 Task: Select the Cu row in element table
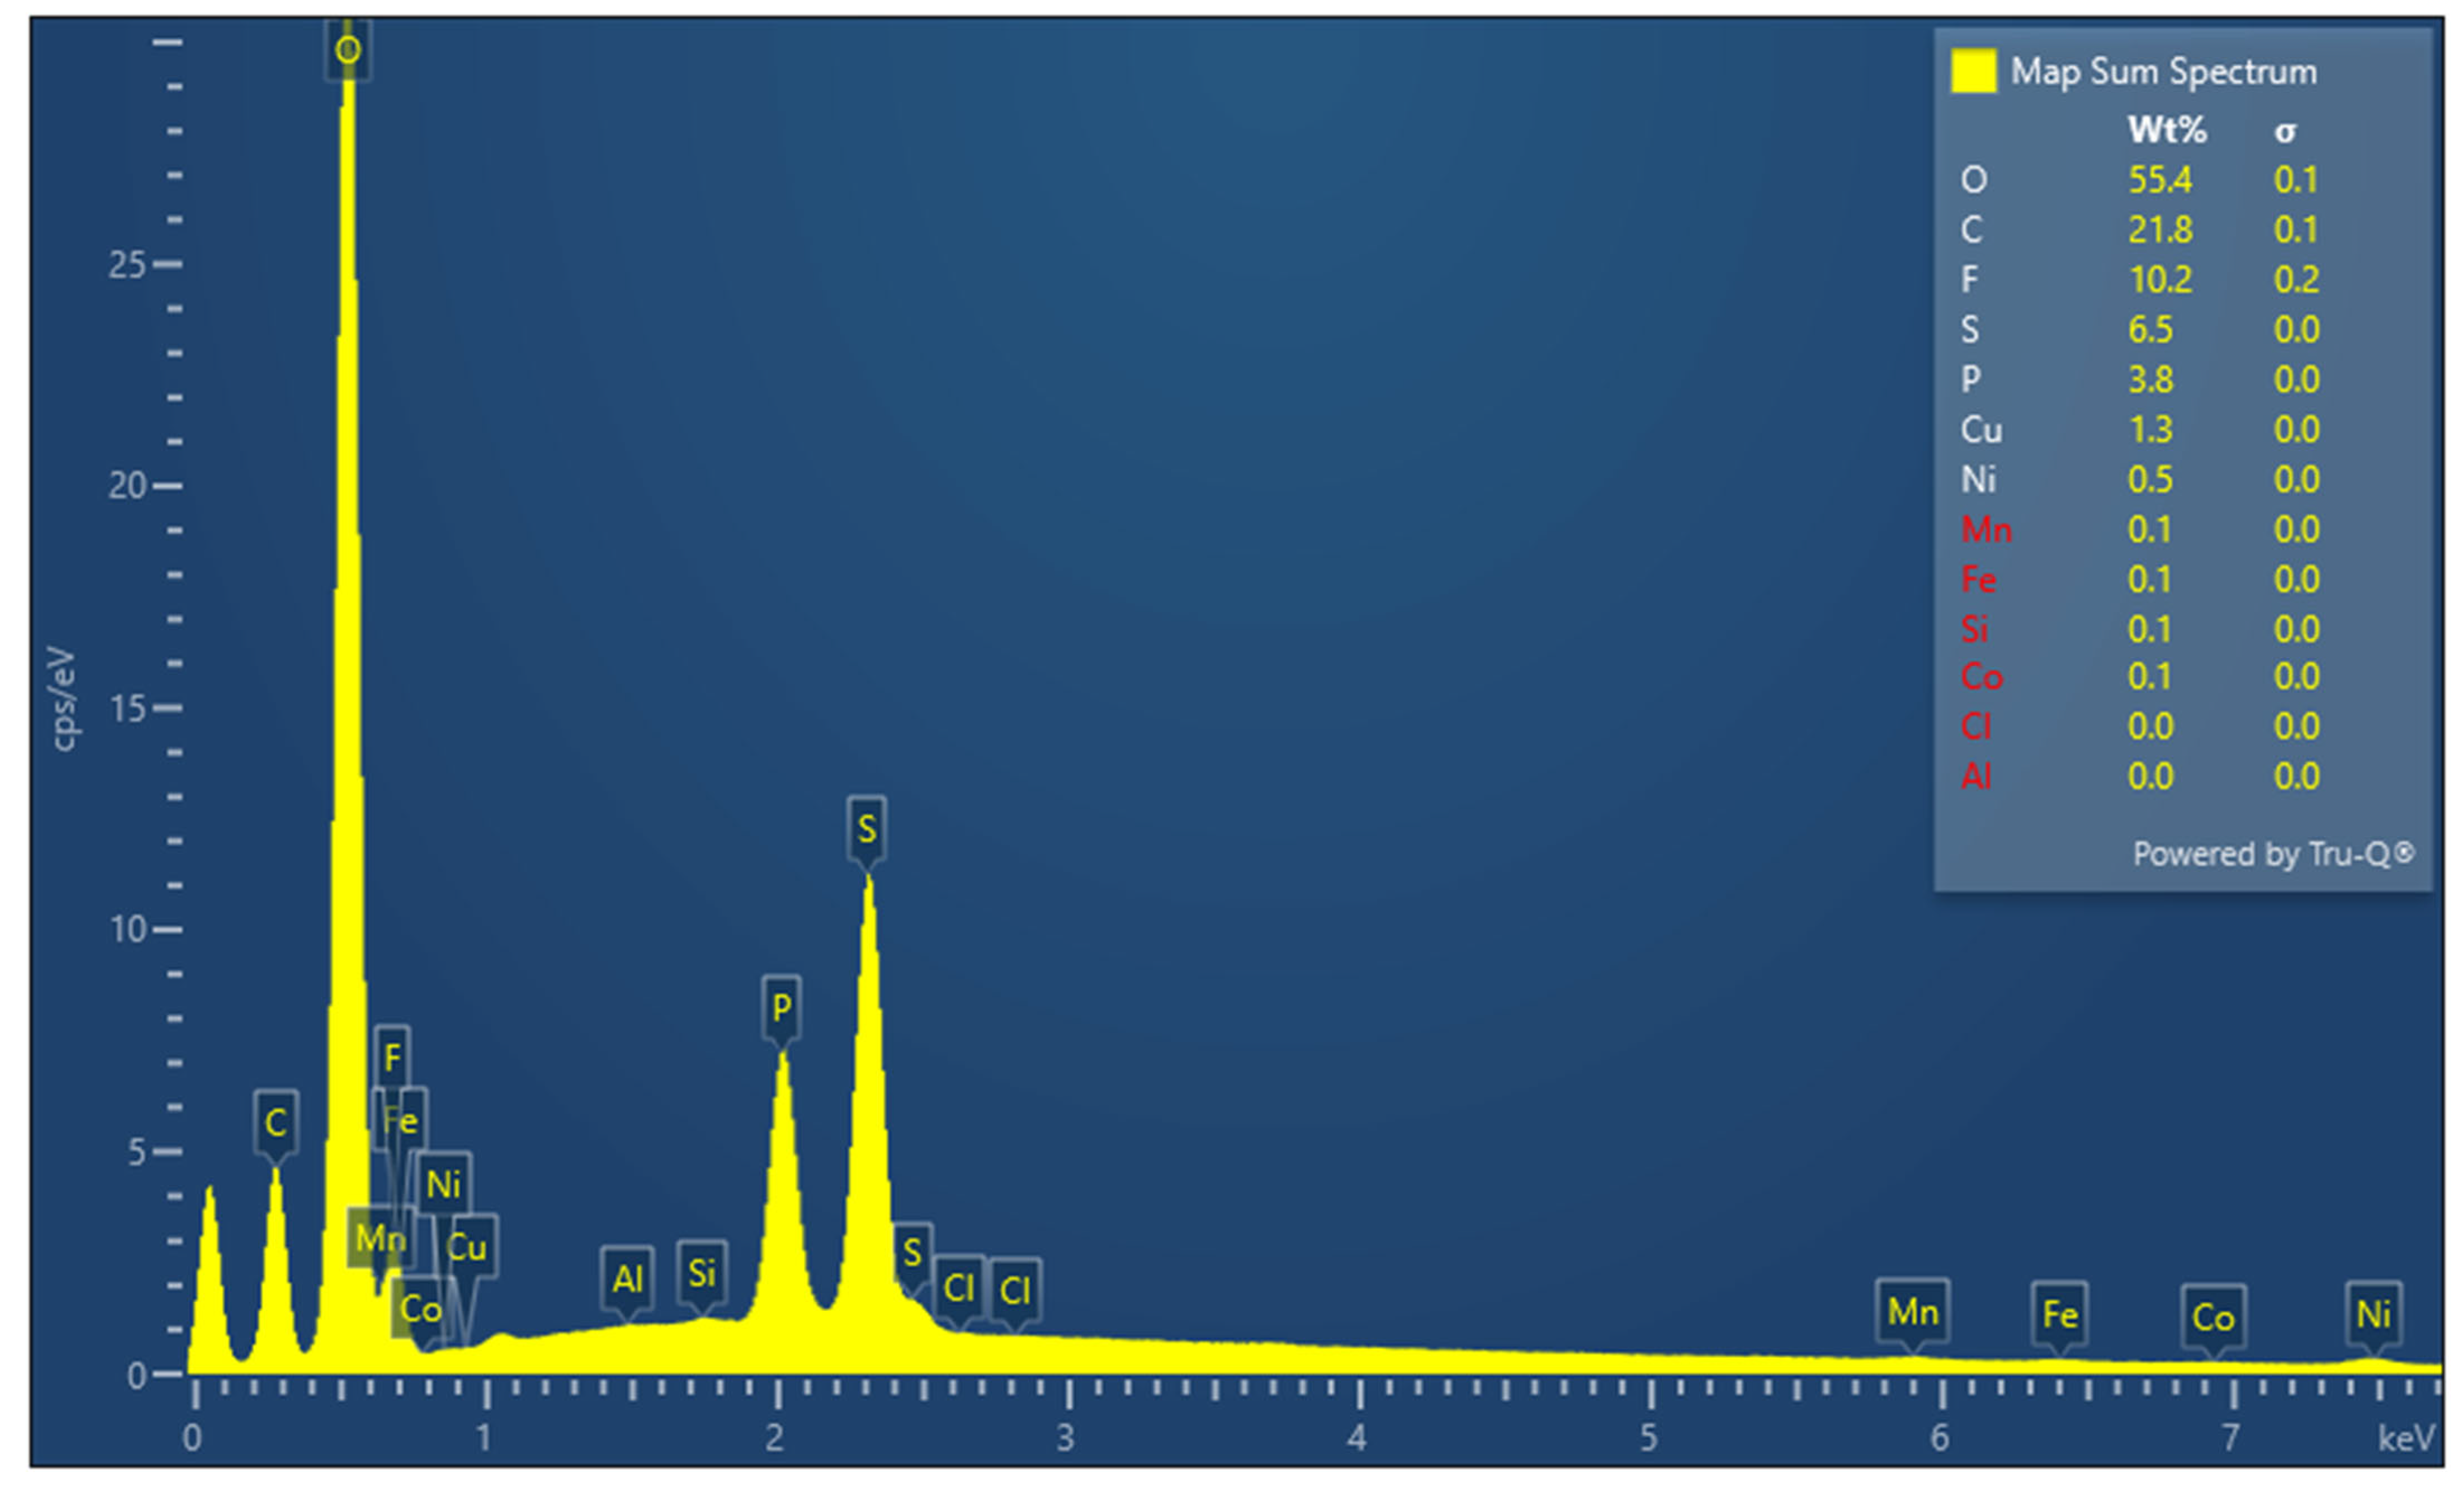(1981, 430)
